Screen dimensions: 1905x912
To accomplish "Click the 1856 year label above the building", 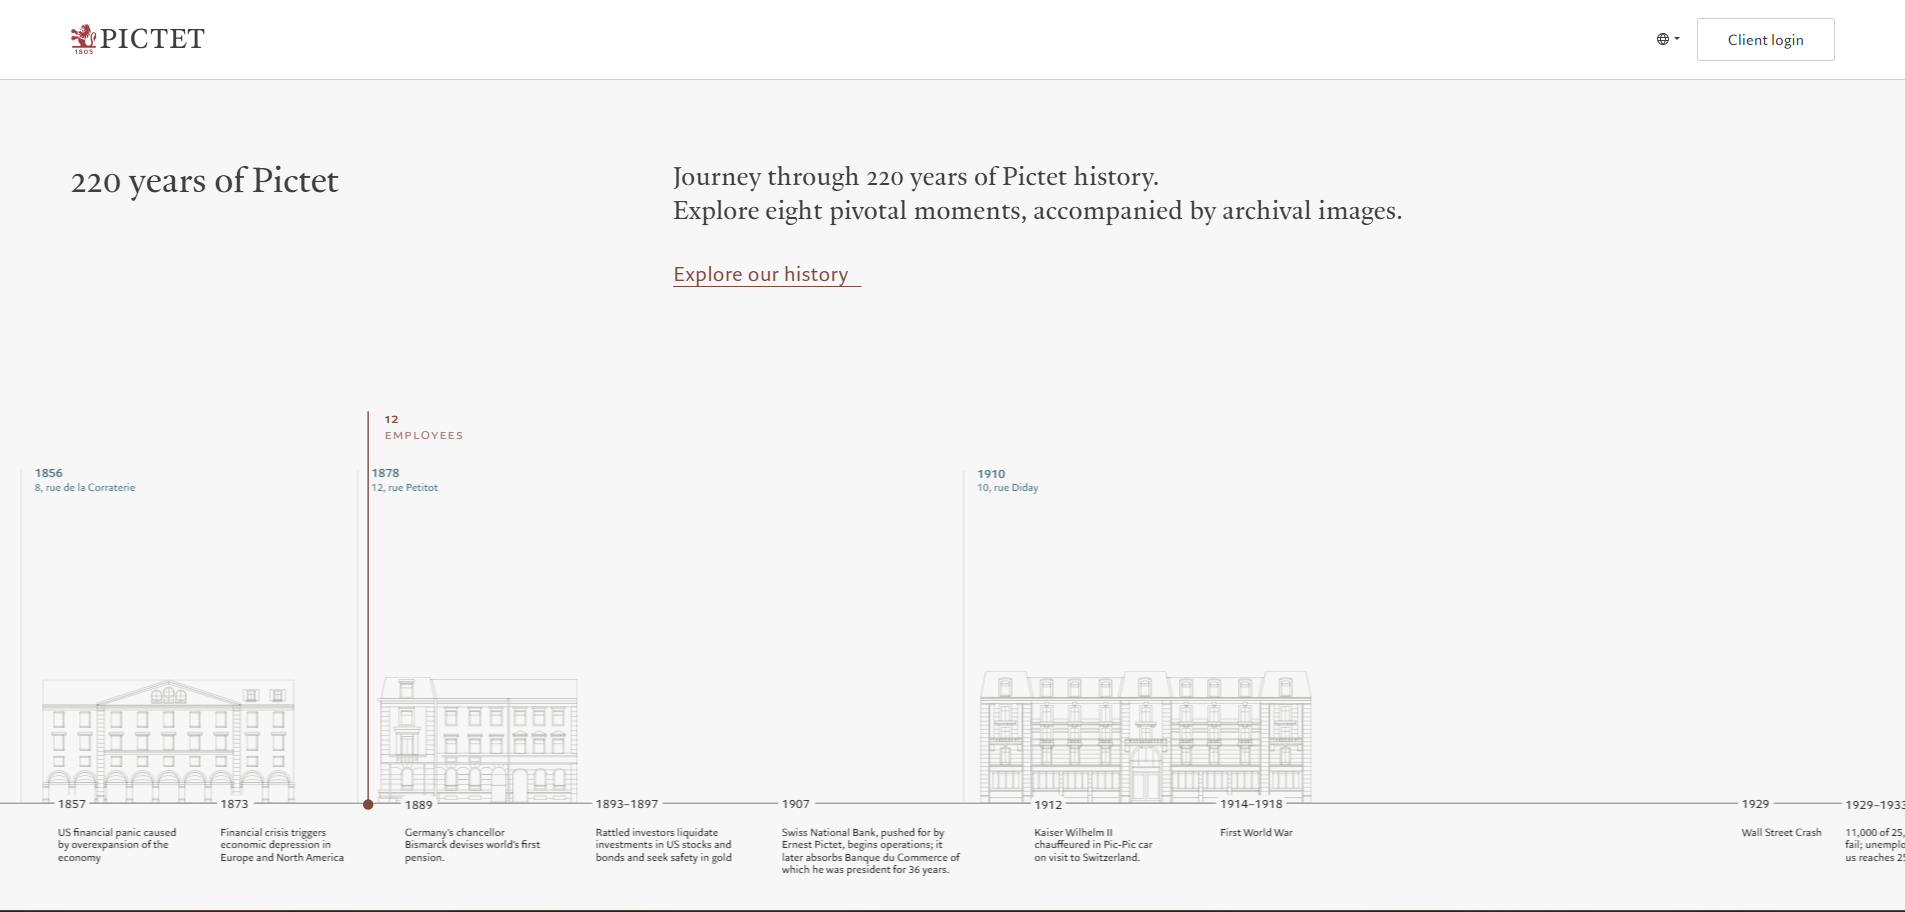I will click(49, 473).
